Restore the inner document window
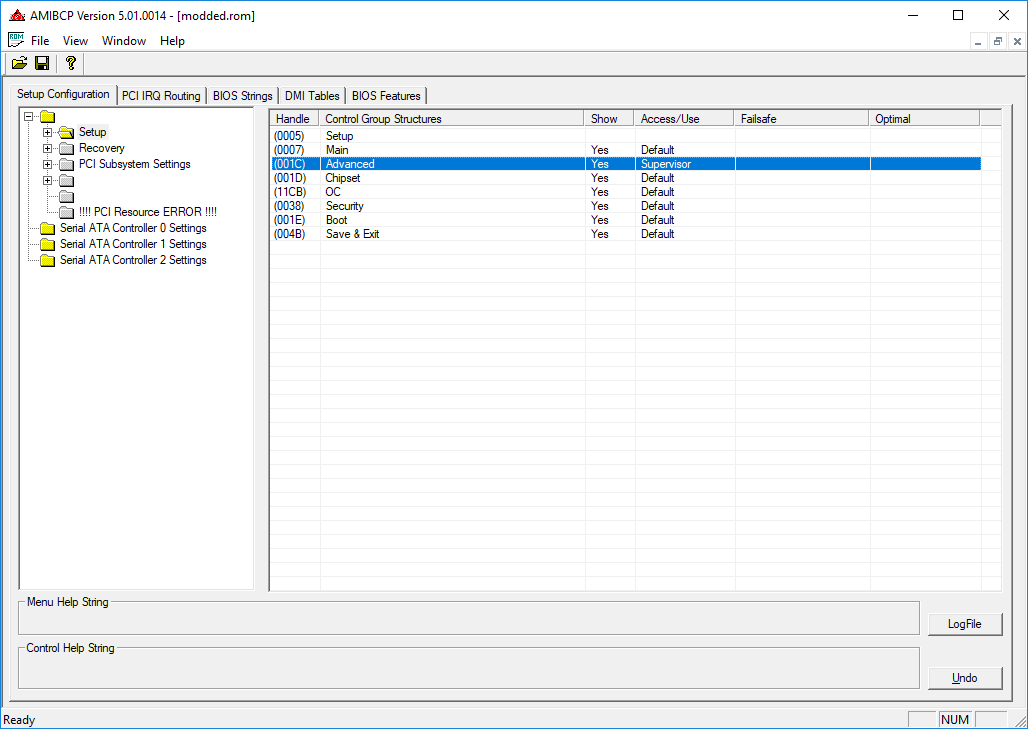Viewport: 1028px width, 729px height. pos(998,41)
